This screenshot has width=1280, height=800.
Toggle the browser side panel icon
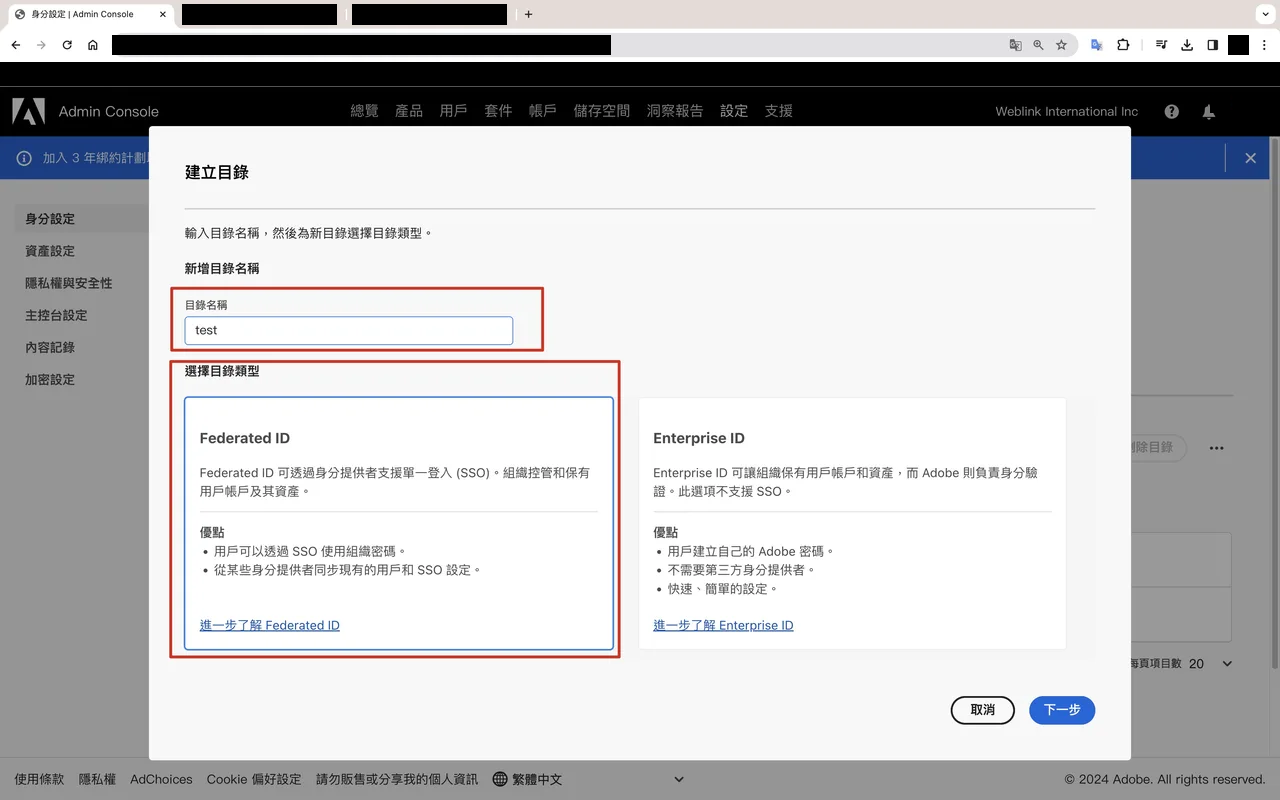click(1212, 45)
